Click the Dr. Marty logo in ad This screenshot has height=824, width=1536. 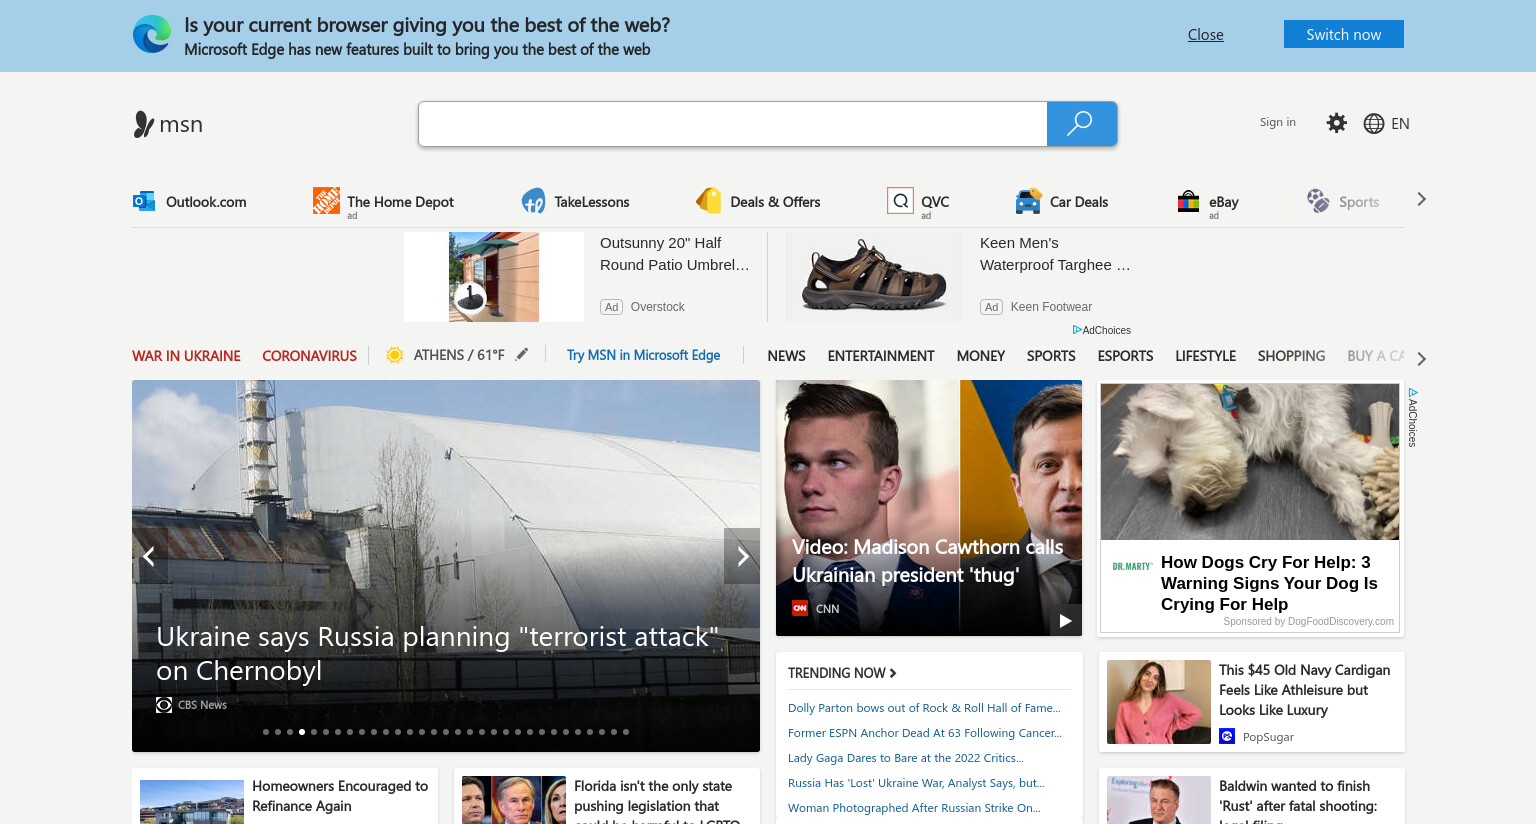pos(1132,566)
